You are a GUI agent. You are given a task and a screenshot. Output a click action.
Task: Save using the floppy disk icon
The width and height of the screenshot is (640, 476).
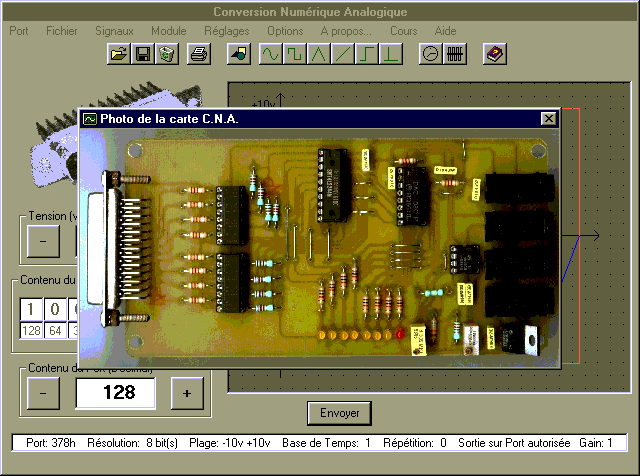142,54
